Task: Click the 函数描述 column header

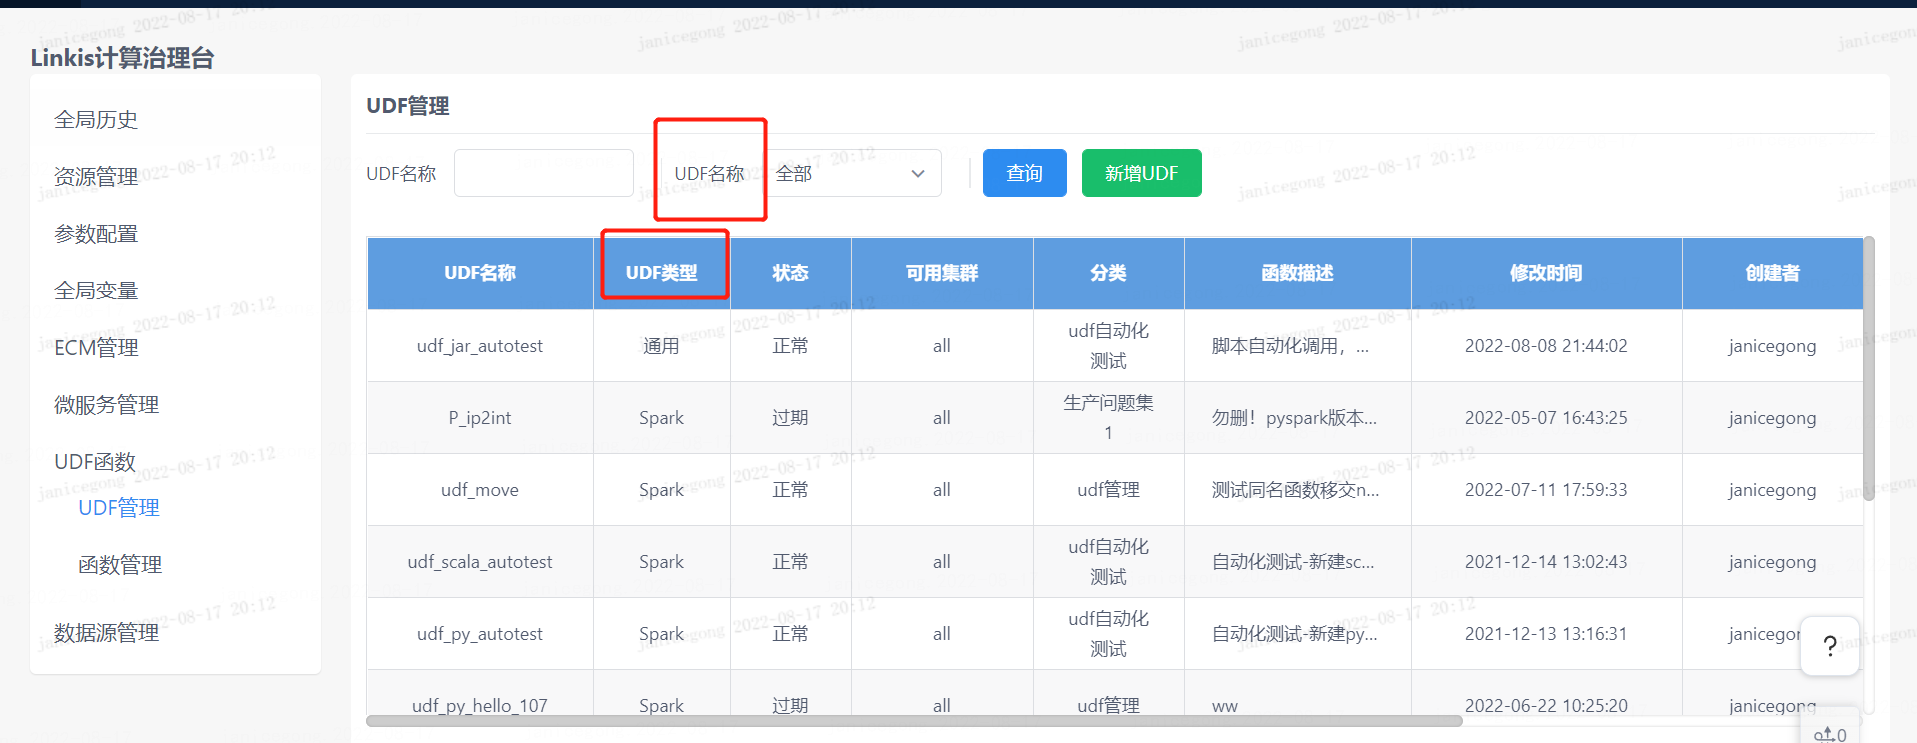Action: [1297, 273]
